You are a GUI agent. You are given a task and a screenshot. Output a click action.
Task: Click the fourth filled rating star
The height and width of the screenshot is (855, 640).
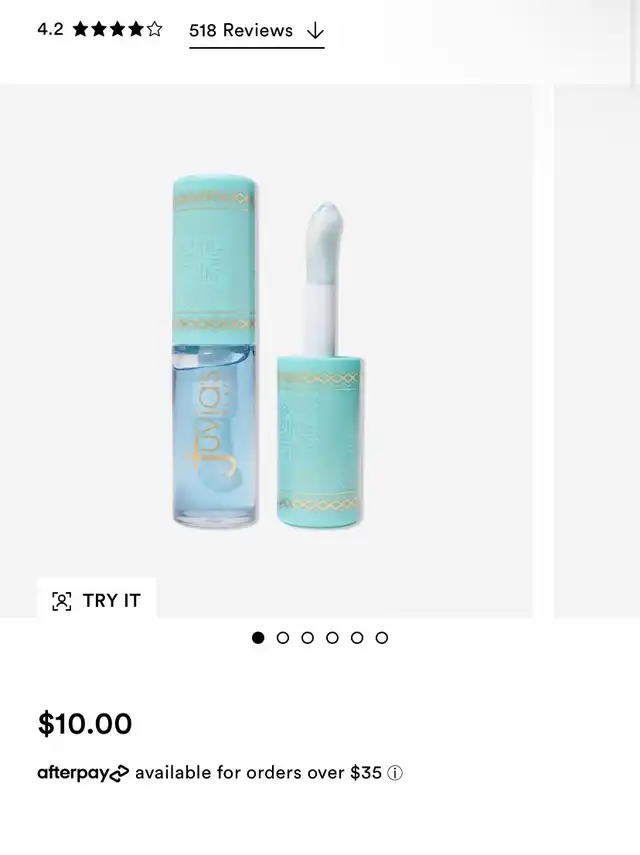tap(136, 29)
